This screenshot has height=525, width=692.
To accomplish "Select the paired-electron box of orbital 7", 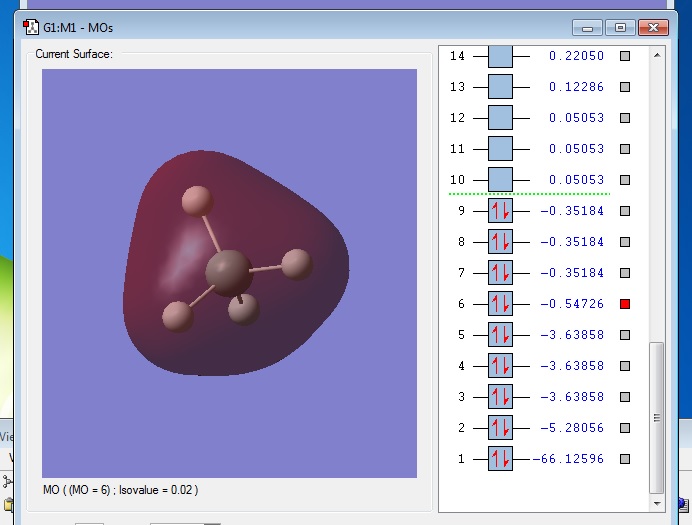I will [x=500, y=273].
